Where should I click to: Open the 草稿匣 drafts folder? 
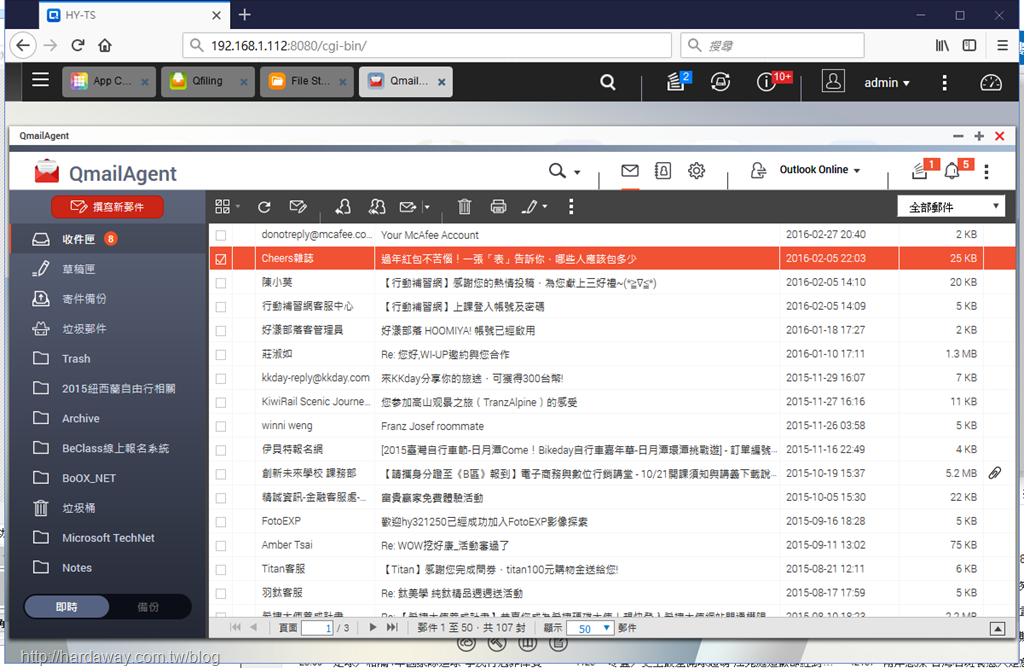(108, 269)
